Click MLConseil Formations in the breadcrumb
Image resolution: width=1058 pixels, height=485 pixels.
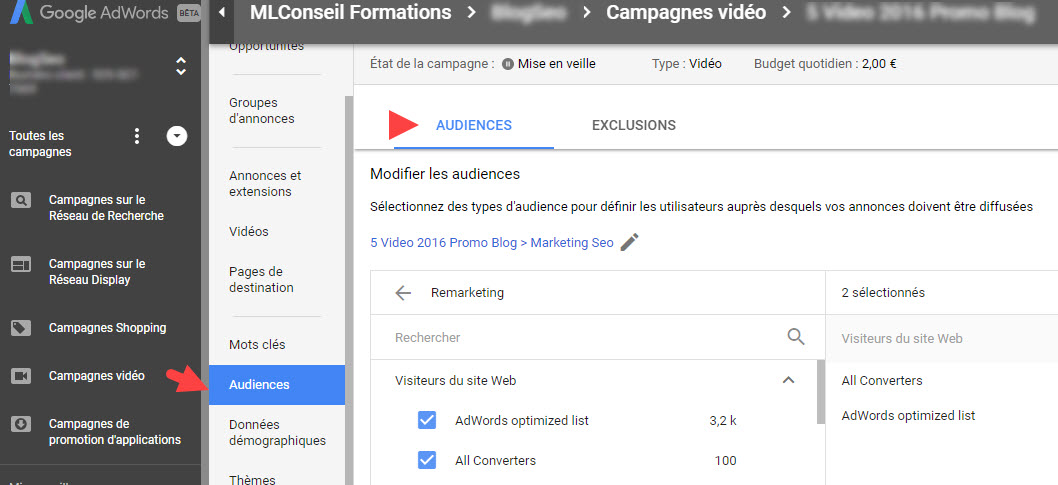coord(350,12)
